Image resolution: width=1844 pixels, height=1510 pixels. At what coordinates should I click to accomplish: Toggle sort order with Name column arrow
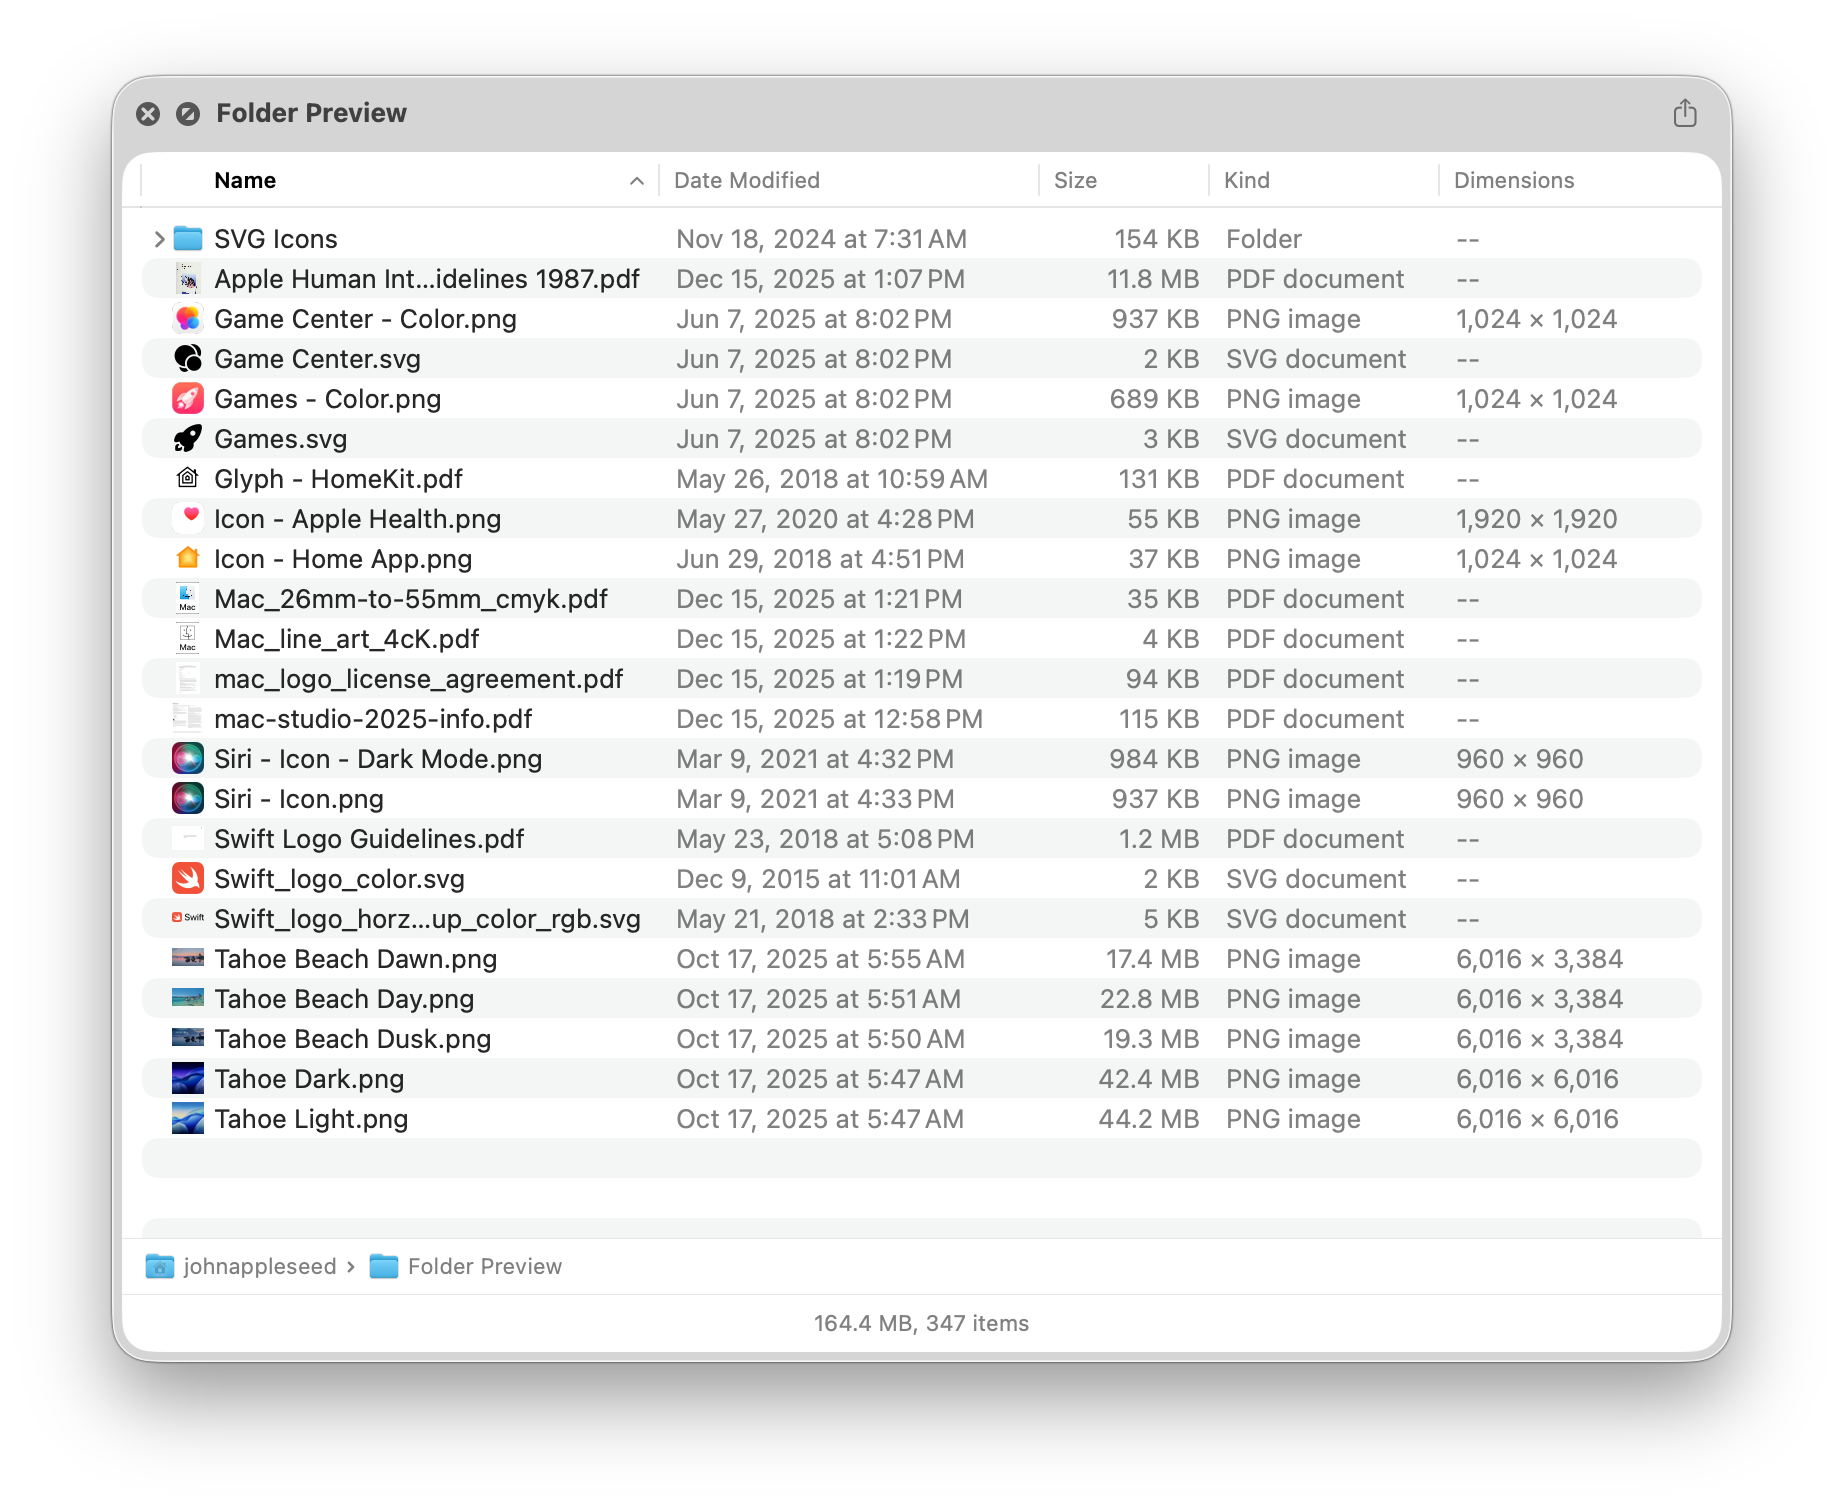coord(637,181)
